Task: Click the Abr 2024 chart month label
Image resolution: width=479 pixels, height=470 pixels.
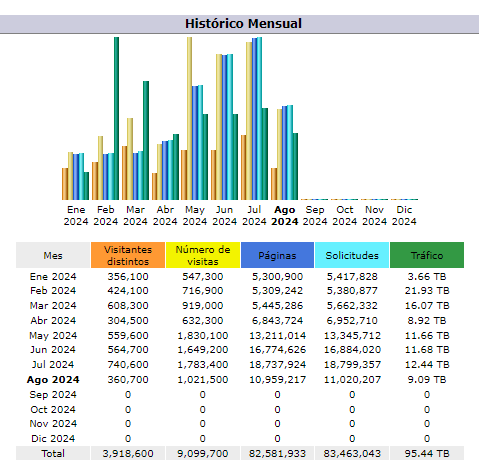Action: (165, 215)
